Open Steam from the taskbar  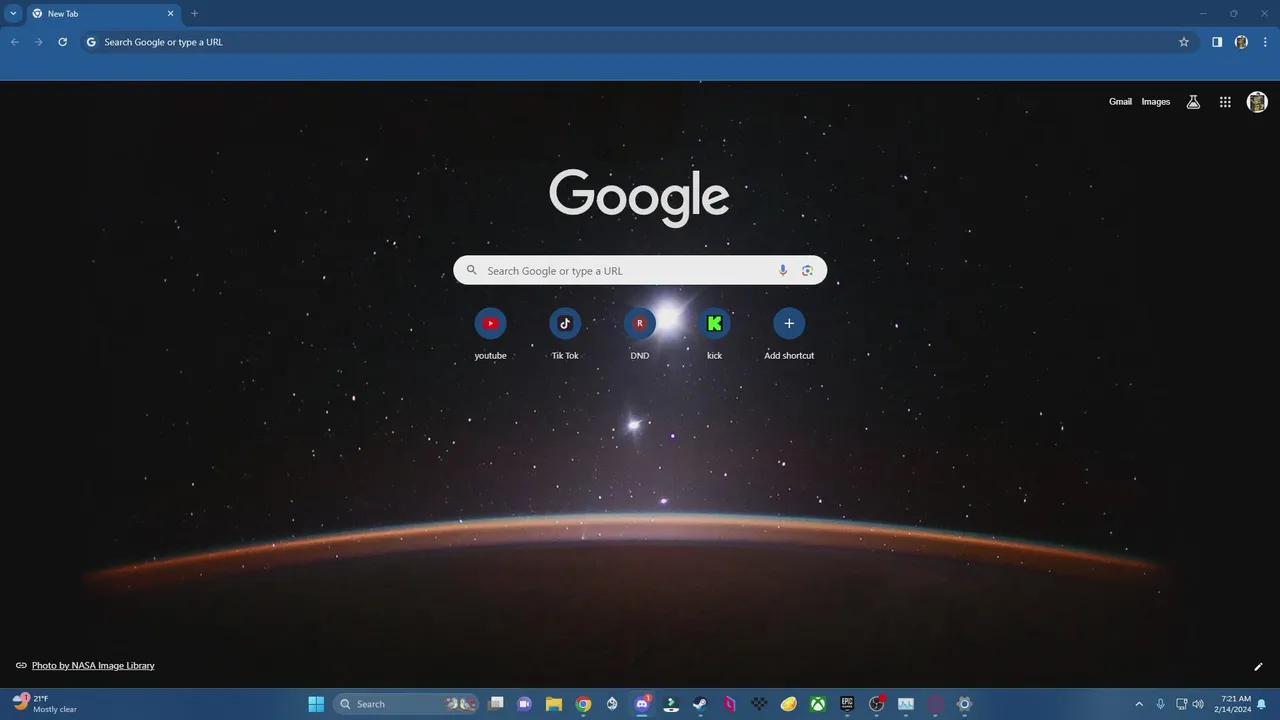click(701, 704)
